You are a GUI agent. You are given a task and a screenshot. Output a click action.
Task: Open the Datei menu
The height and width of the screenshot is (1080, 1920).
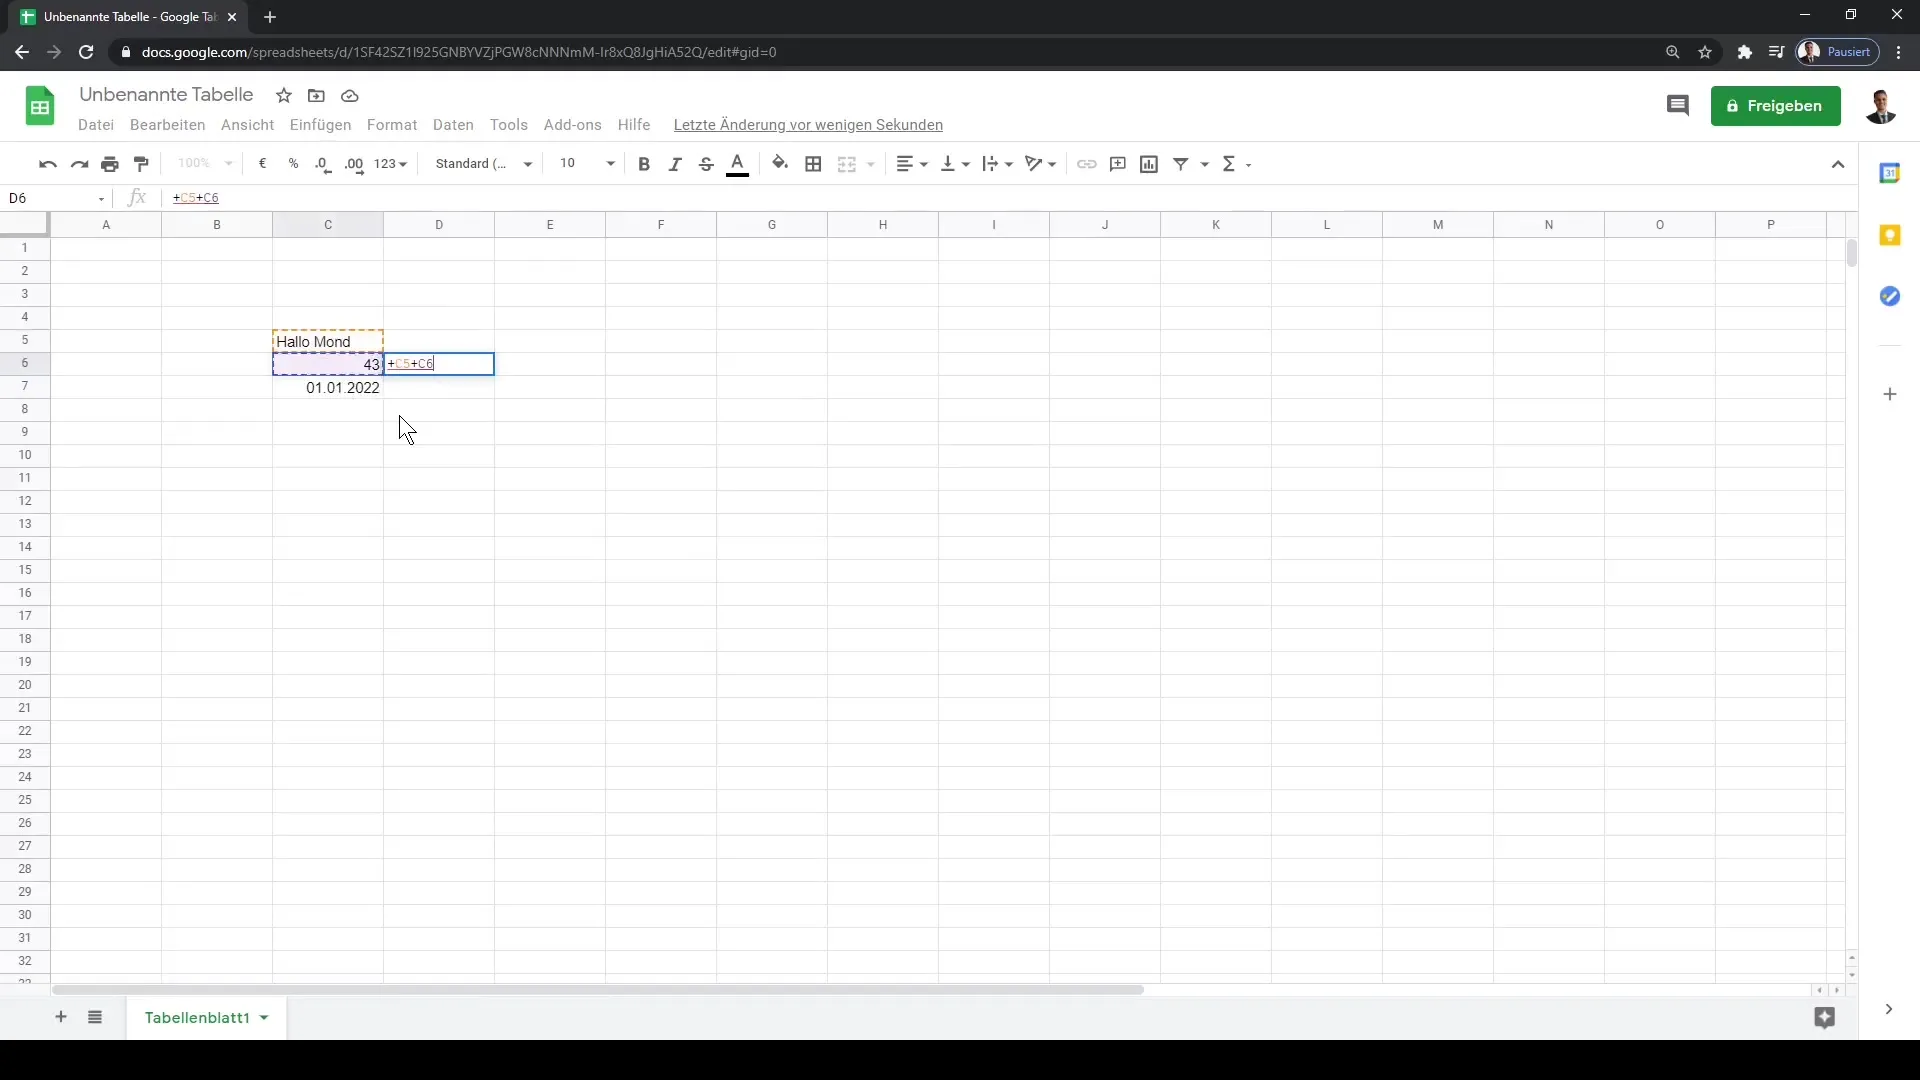point(94,124)
